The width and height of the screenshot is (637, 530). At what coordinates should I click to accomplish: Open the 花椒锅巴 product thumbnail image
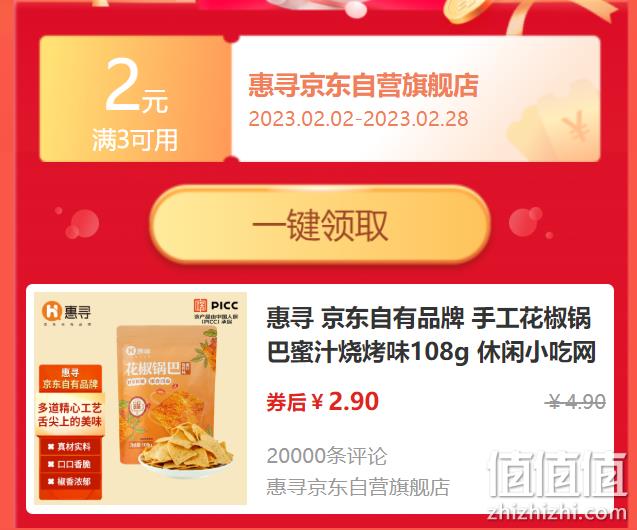[x=141, y=398]
